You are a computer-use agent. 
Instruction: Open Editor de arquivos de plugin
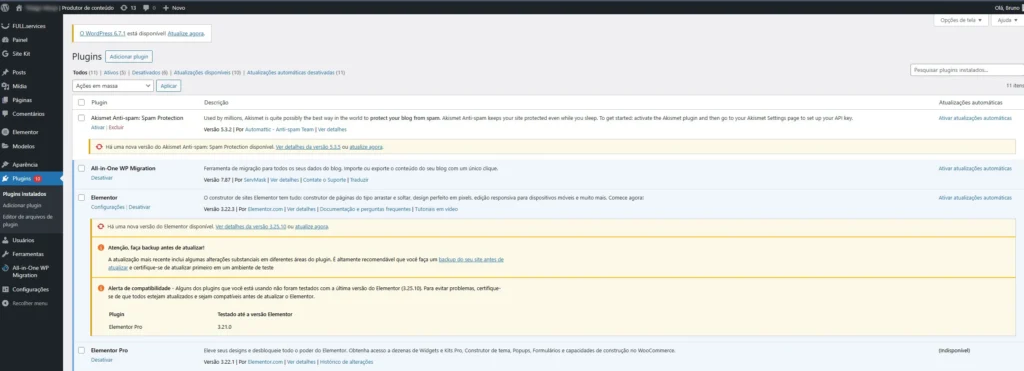pos(27,220)
